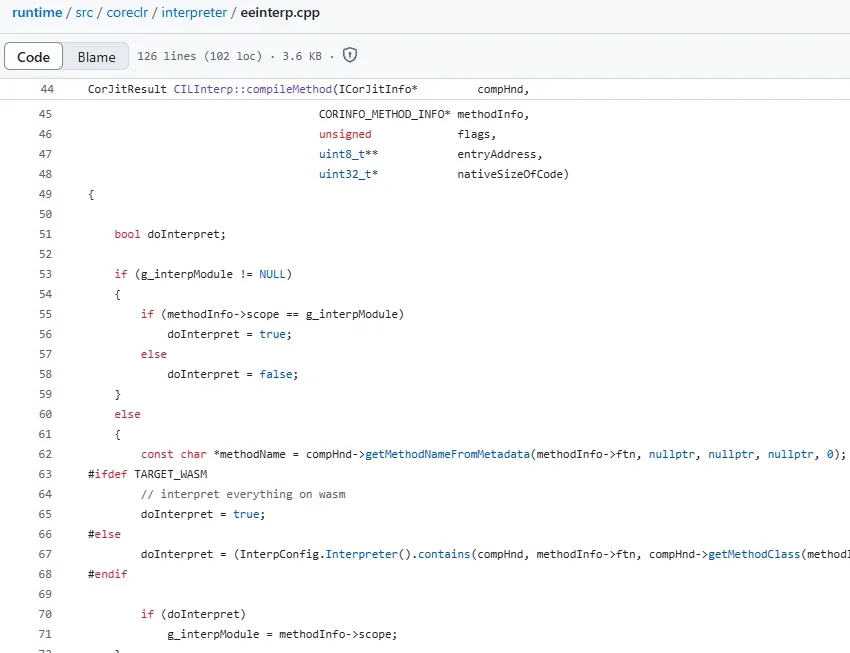Click 'methodInfo->scope == g_interpModule' condition

coord(282,314)
